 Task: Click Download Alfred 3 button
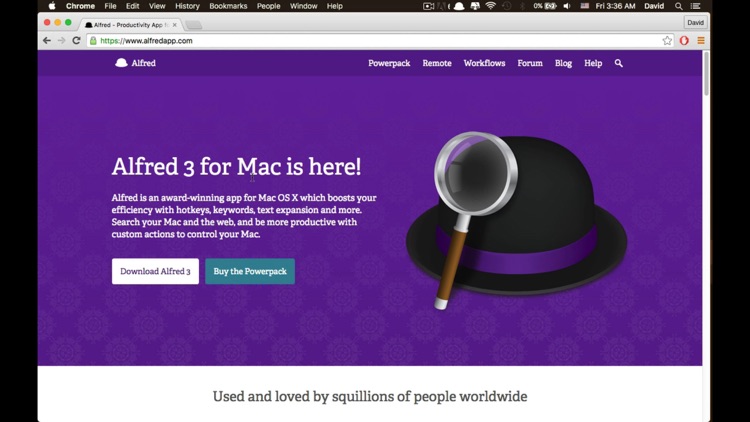tap(155, 271)
